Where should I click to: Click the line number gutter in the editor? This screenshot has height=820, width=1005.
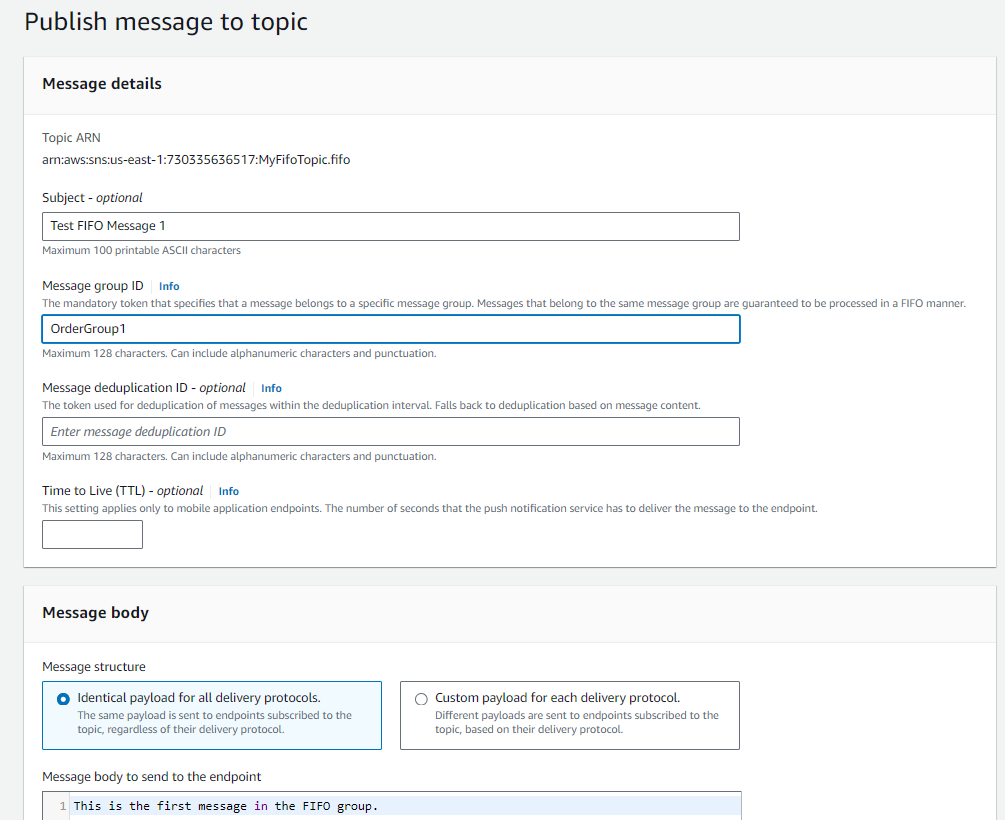pos(61,805)
